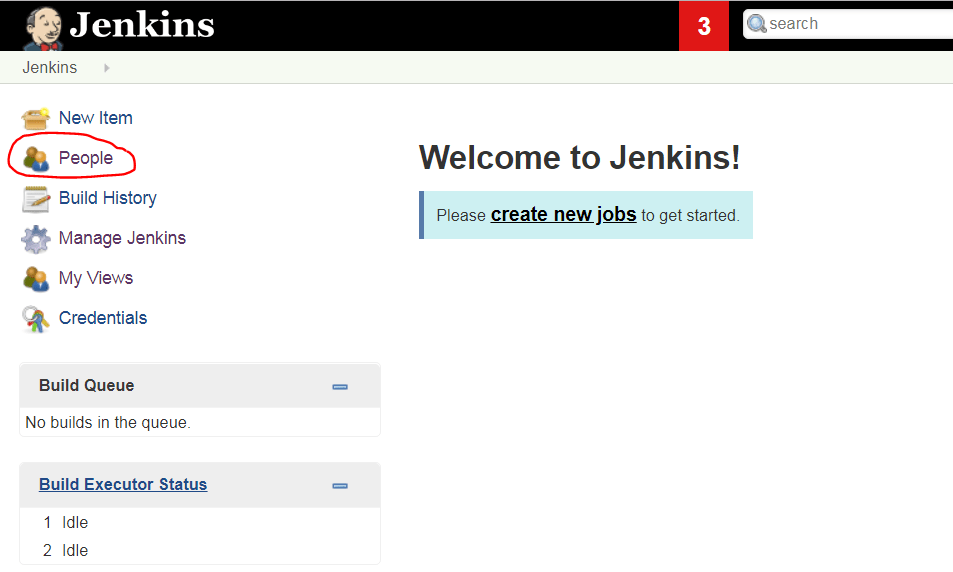Expand the breadcrumb arrow next to Jenkins
The image size is (953, 572).
pyautogui.click(x=107, y=67)
